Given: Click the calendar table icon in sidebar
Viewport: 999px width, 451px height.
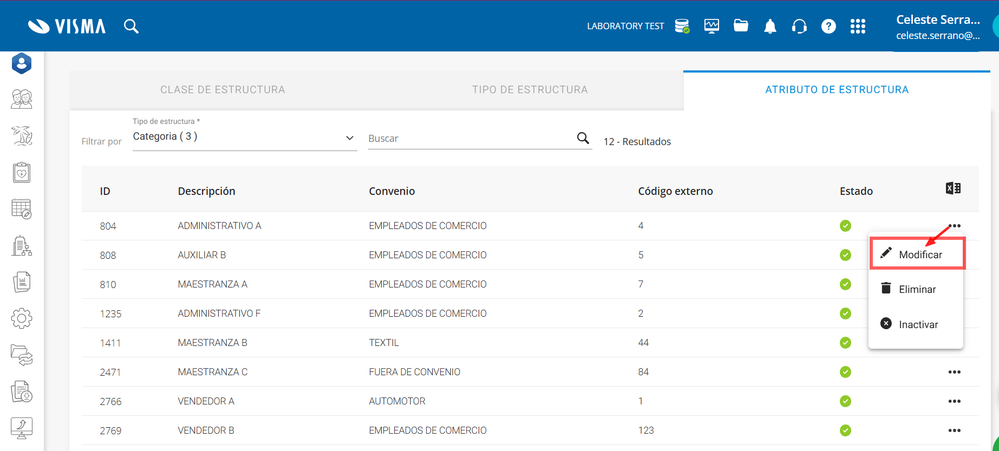Looking at the screenshot, I should [21, 209].
